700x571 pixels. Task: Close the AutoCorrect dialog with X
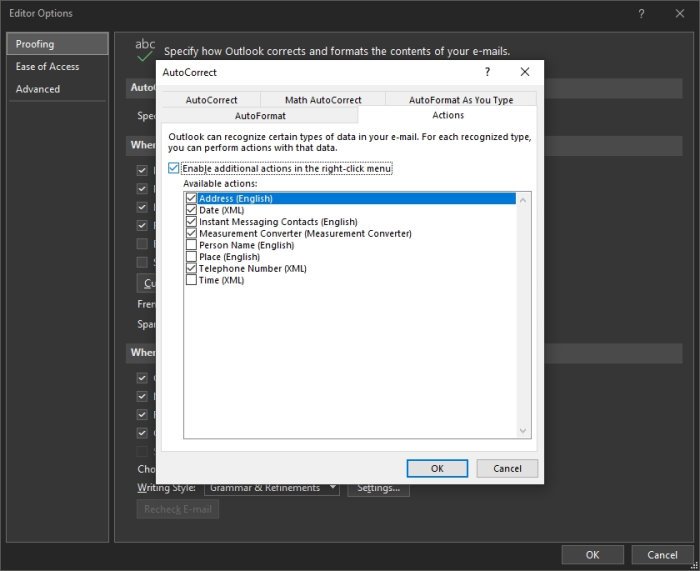tap(524, 73)
